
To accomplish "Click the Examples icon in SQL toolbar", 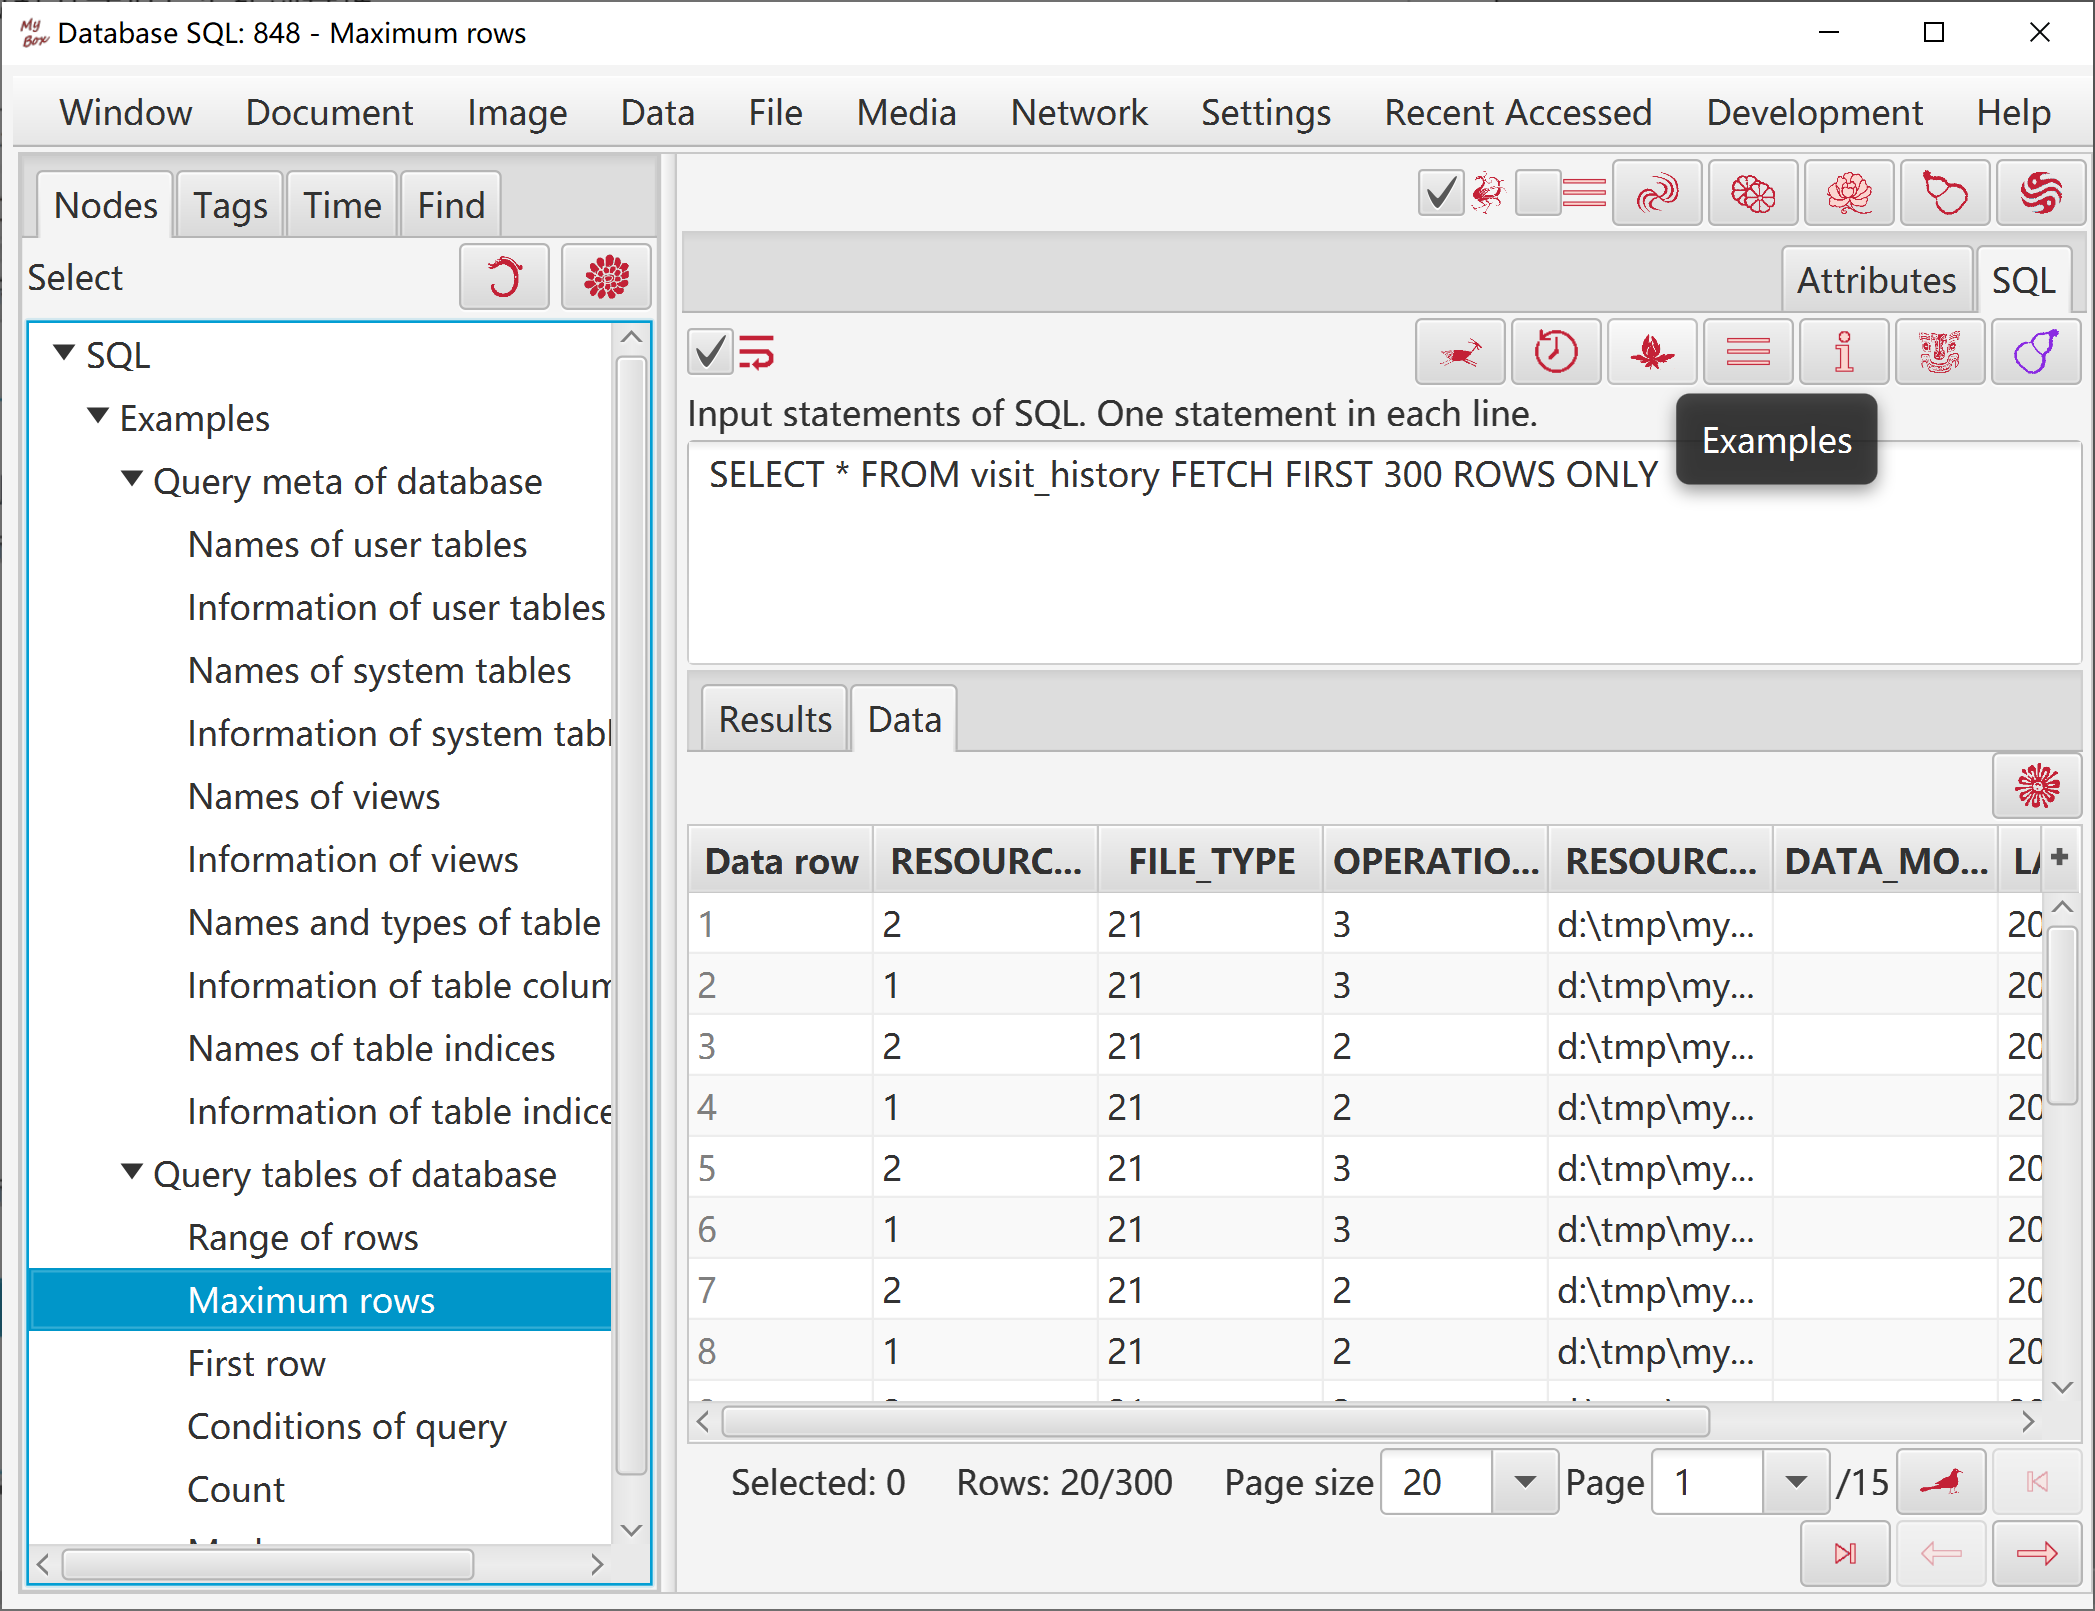I will click(x=1939, y=352).
